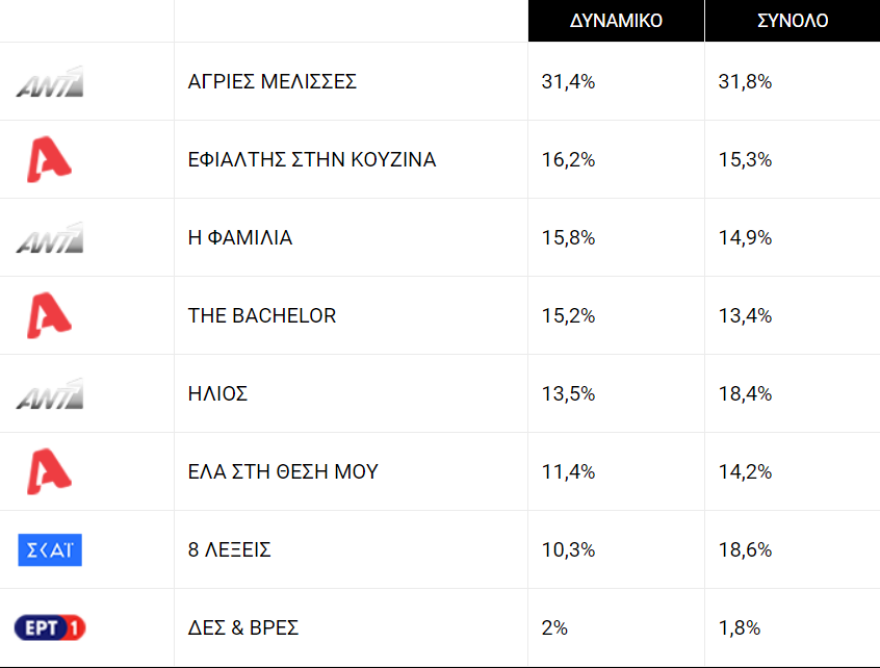The image size is (880, 668).
Task: Click the 16,2% cell for ΕΦΙΑΛΤΗΣ ΣΤΗΝ ΚΟΥΖΙΝΑ
Action: pyautogui.click(x=568, y=160)
